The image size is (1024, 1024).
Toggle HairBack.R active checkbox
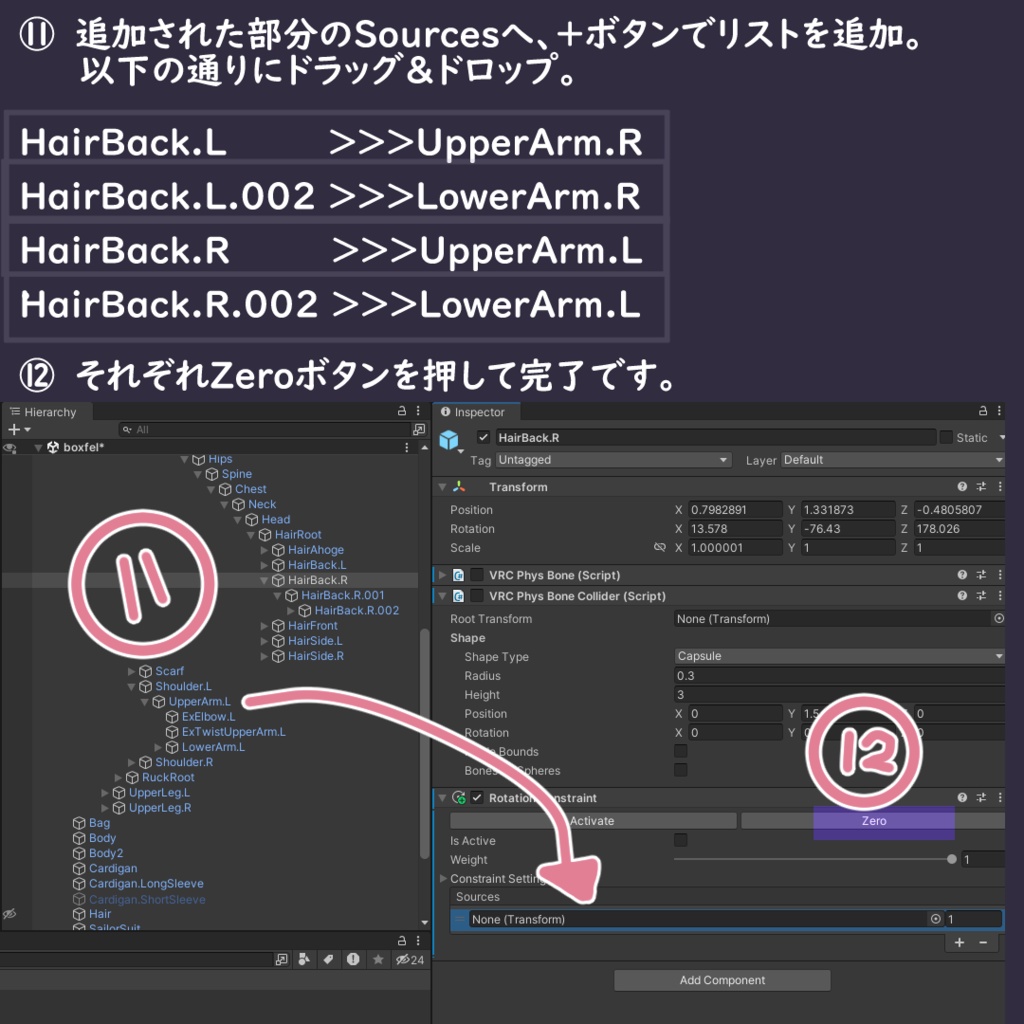(483, 438)
